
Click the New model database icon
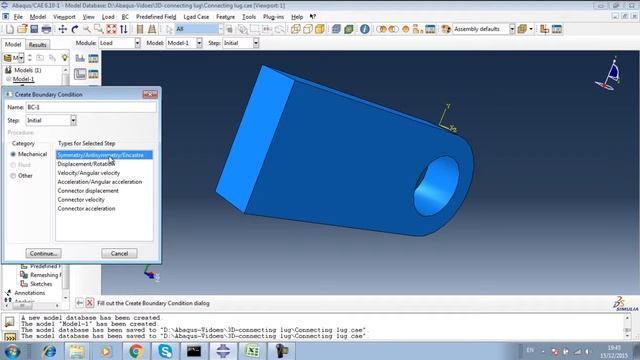coord(10,29)
